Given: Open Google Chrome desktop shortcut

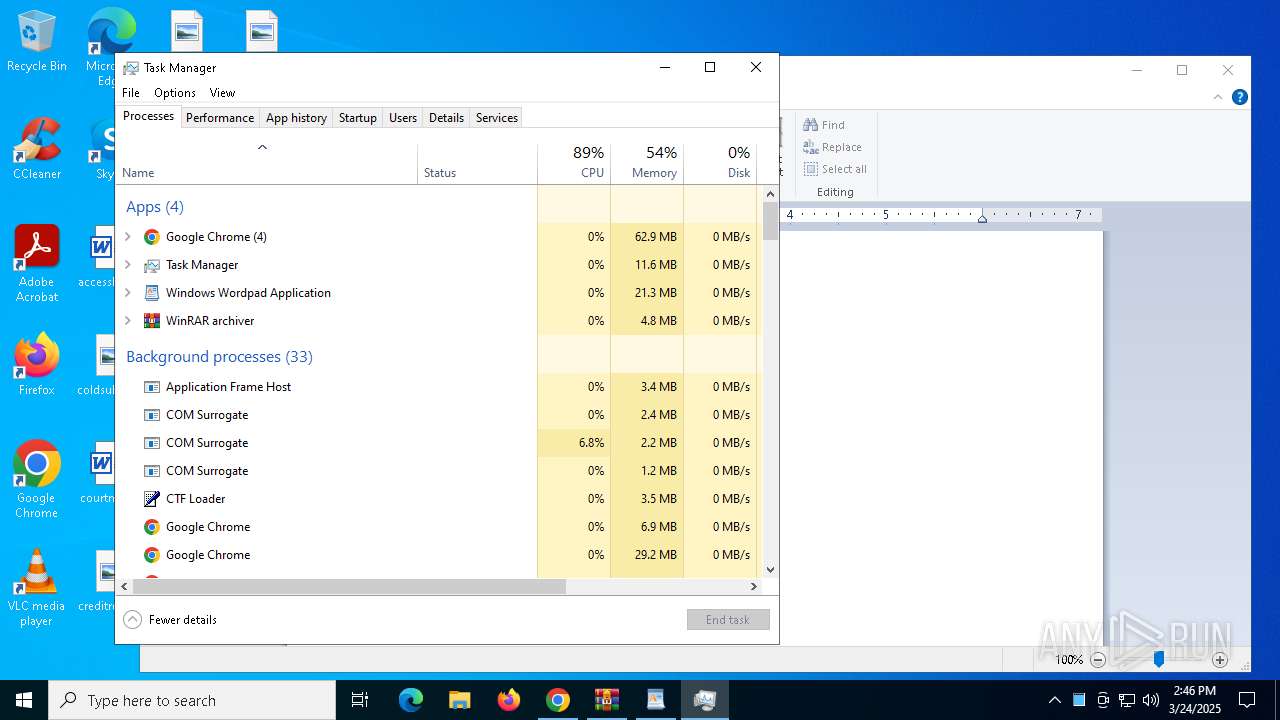Looking at the screenshot, I should [37, 480].
